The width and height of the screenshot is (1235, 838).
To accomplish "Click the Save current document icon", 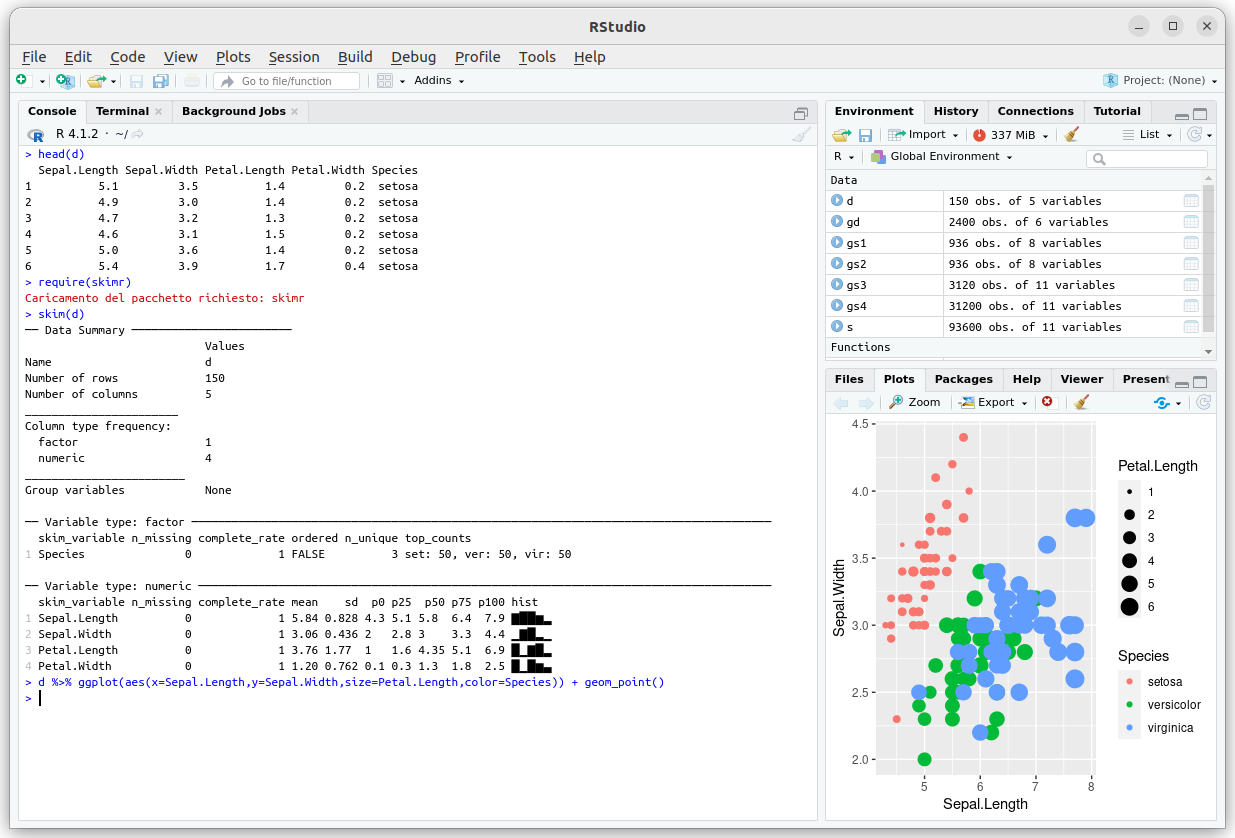I will click(136, 80).
